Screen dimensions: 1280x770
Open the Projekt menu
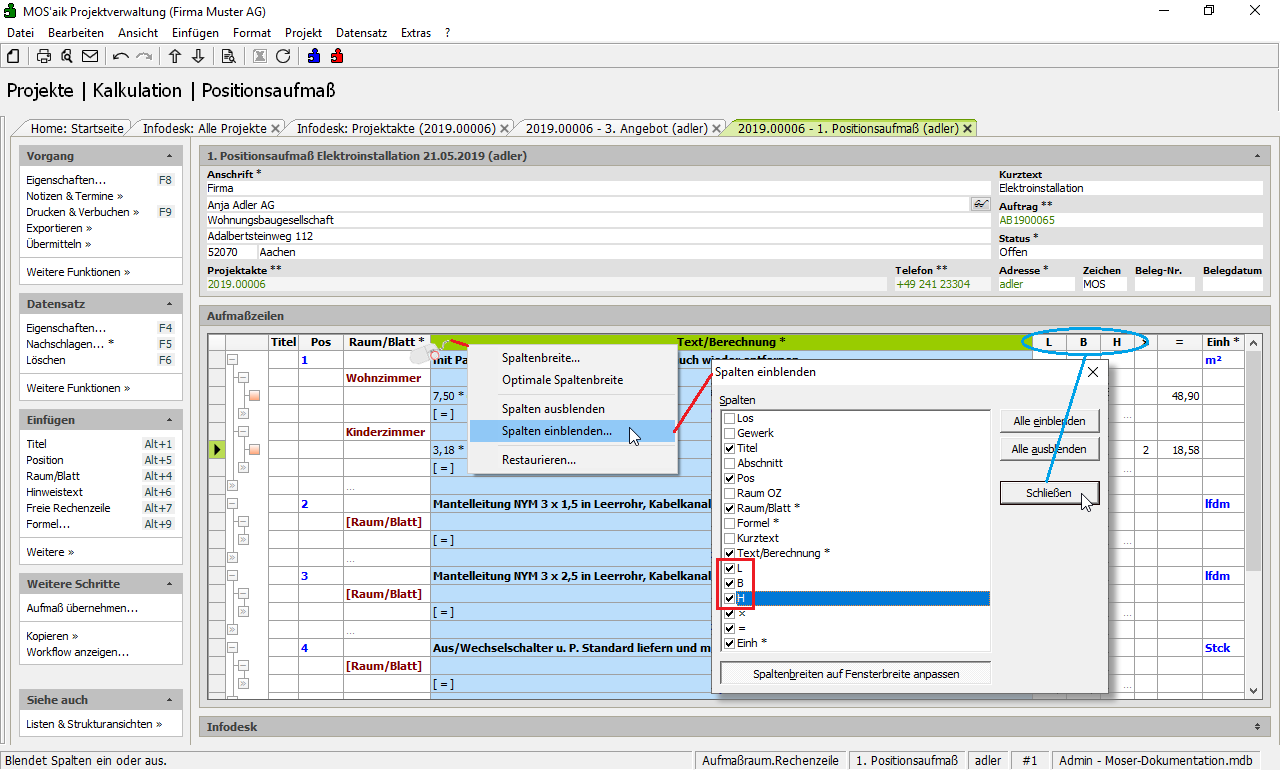(303, 33)
